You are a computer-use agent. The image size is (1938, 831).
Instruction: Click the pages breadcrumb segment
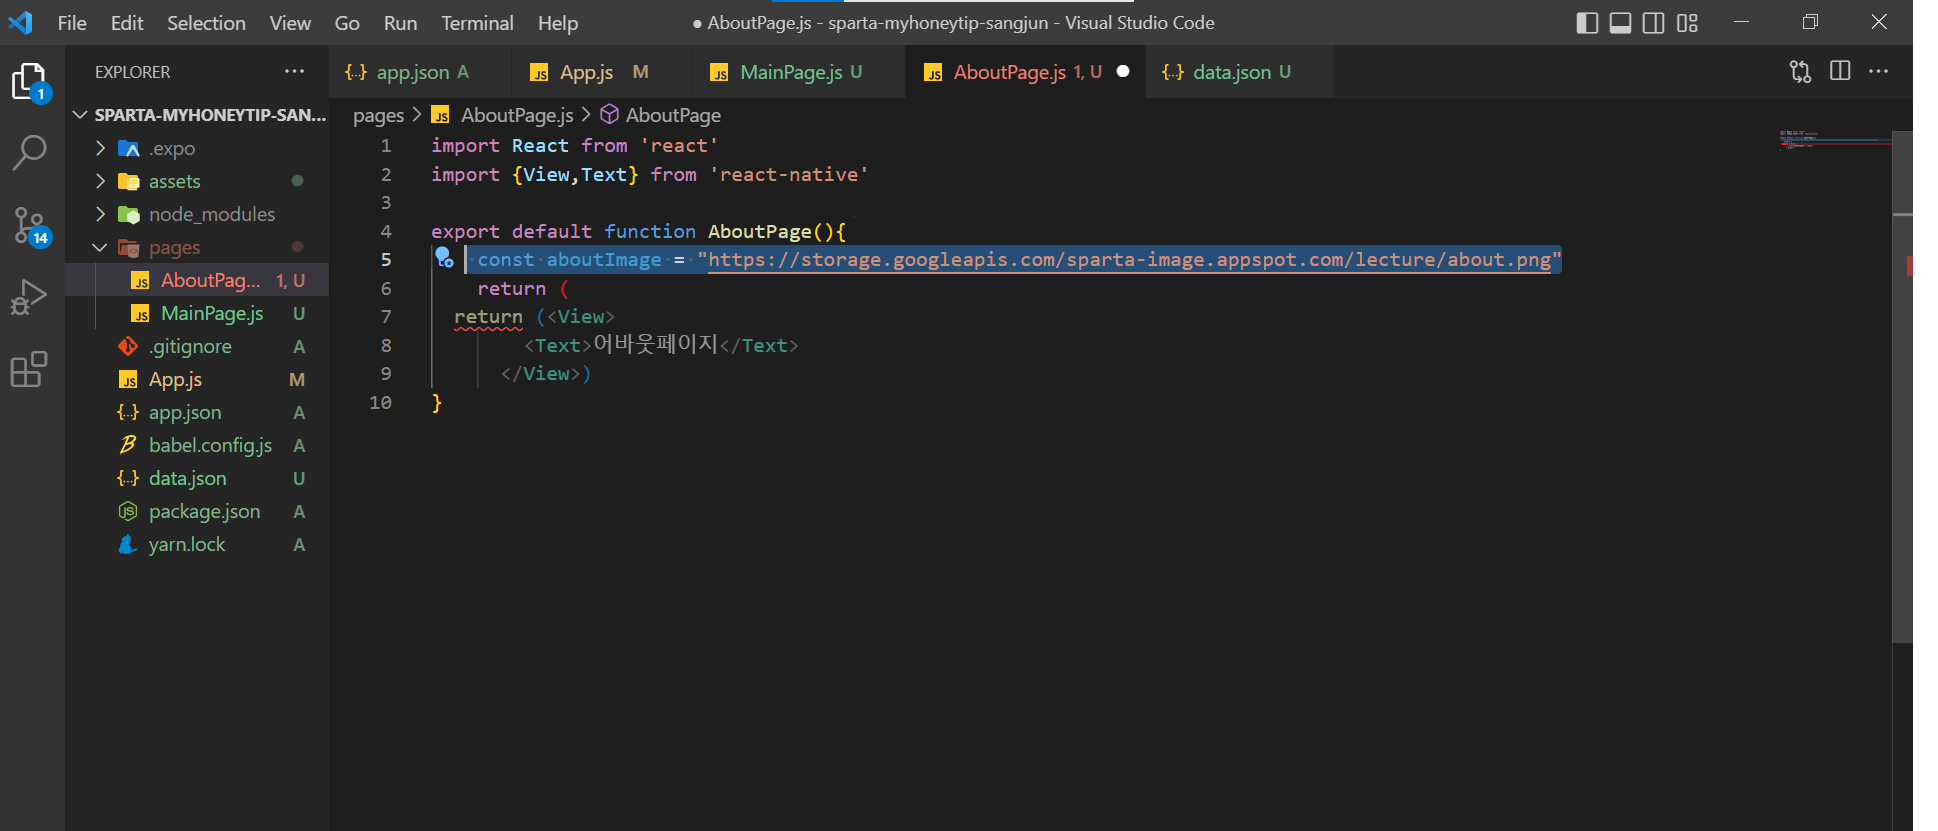(378, 115)
